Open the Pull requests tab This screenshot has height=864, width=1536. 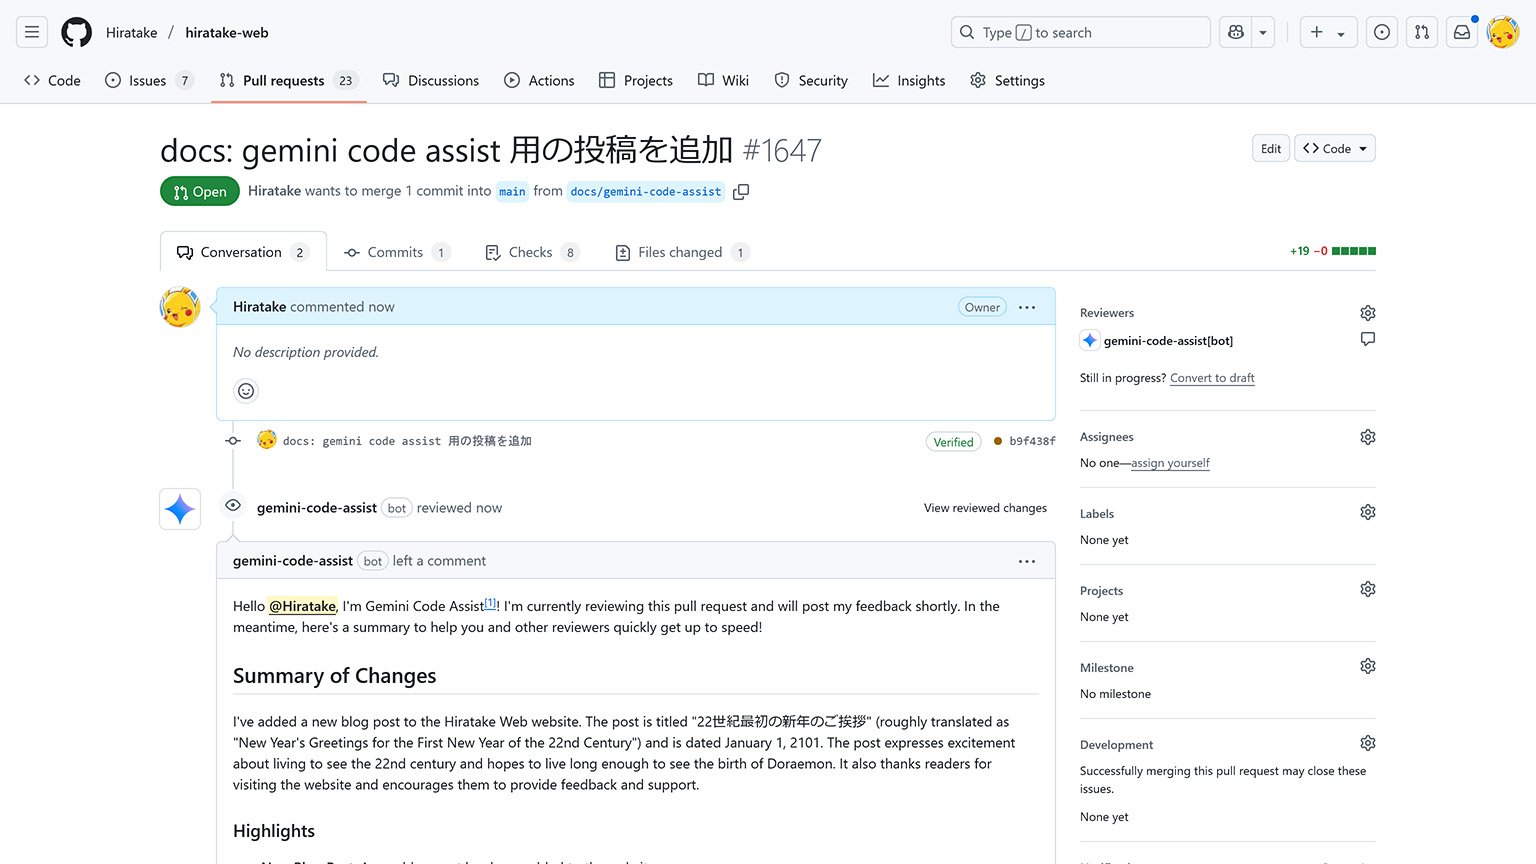pos(288,80)
